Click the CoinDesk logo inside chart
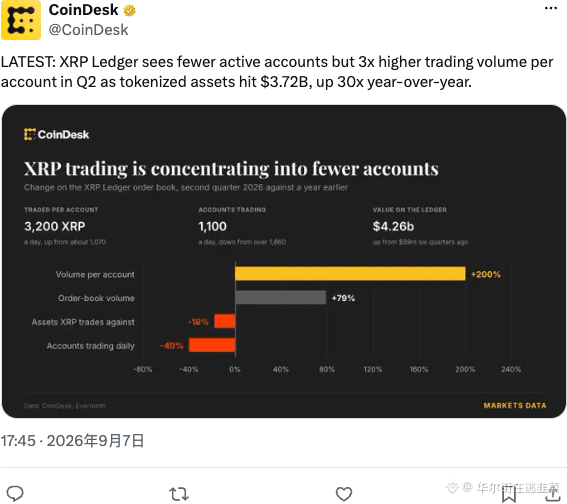 56,134
